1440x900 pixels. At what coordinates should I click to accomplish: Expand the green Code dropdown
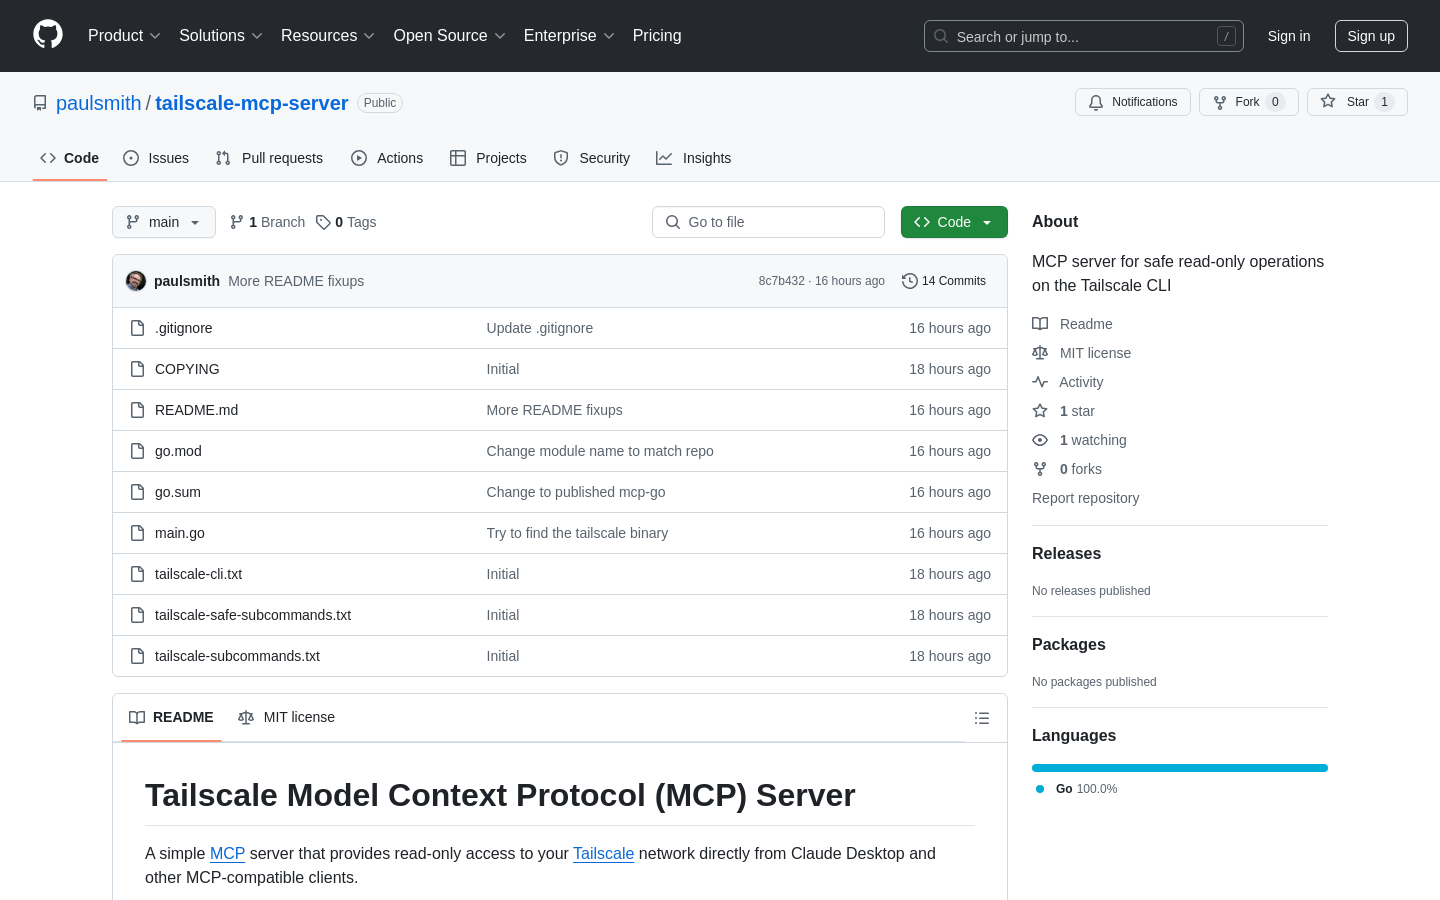click(x=953, y=222)
